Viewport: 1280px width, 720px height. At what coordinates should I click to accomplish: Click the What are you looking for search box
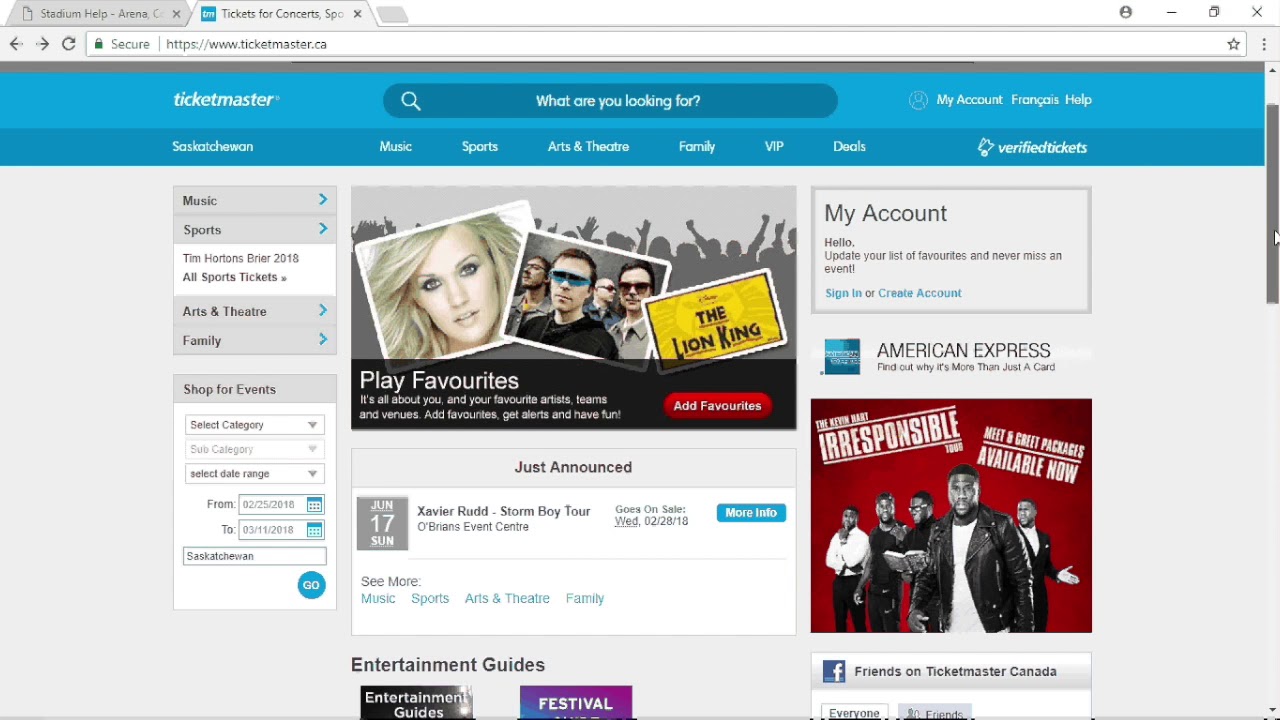pos(610,100)
